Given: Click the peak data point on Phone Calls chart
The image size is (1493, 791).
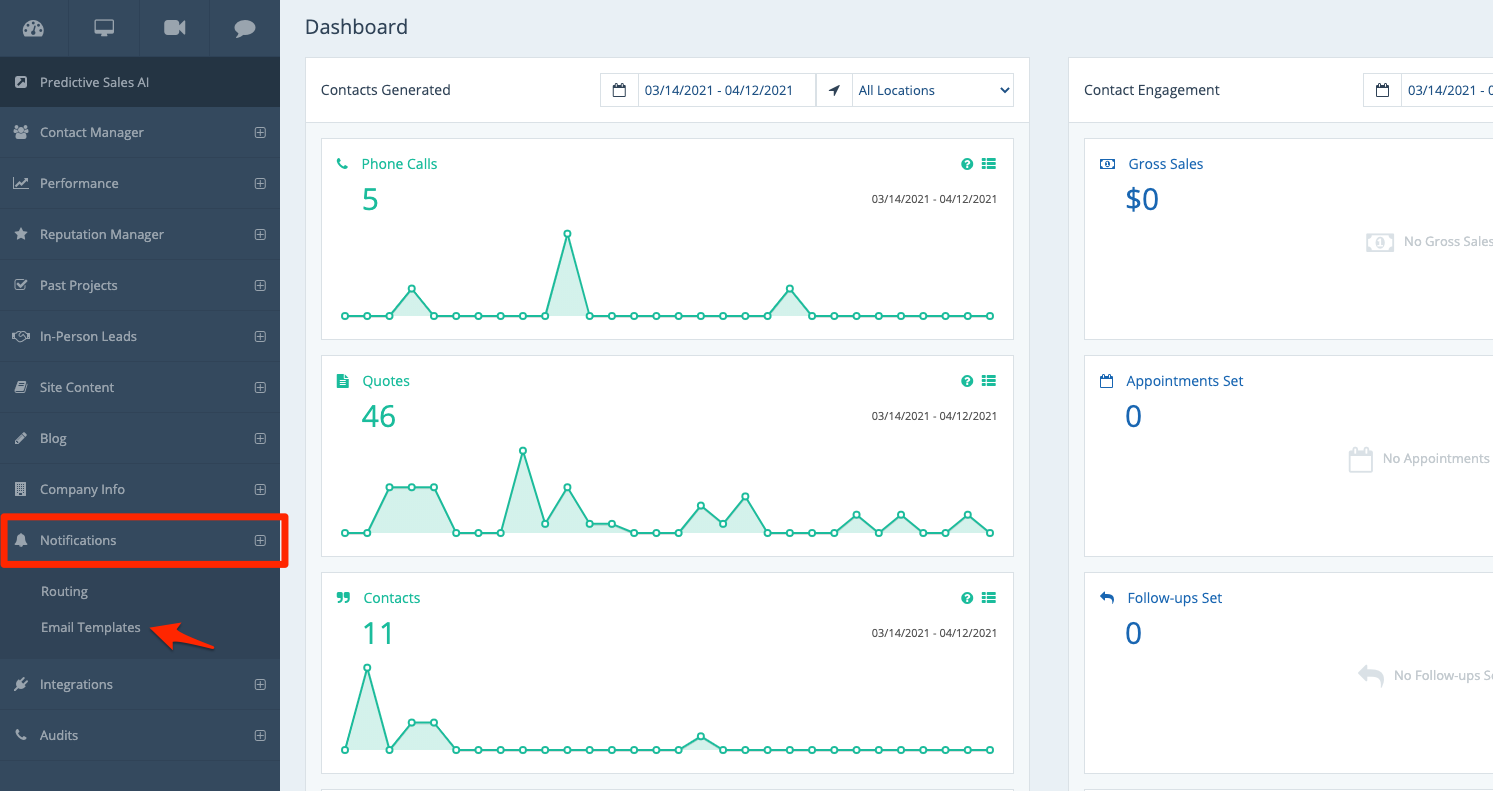Looking at the screenshot, I should [567, 233].
